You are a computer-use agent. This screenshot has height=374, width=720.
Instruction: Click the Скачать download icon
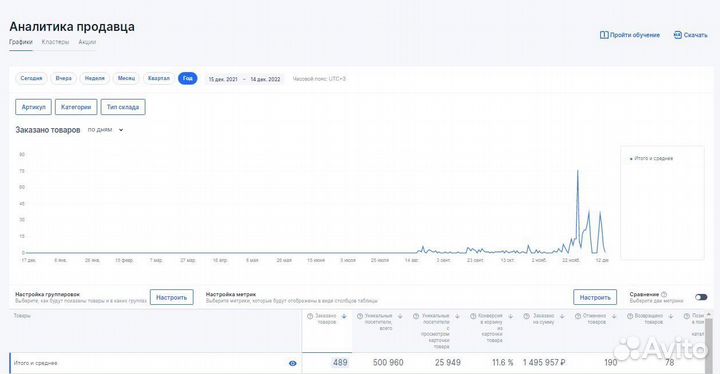click(x=677, y=35)
